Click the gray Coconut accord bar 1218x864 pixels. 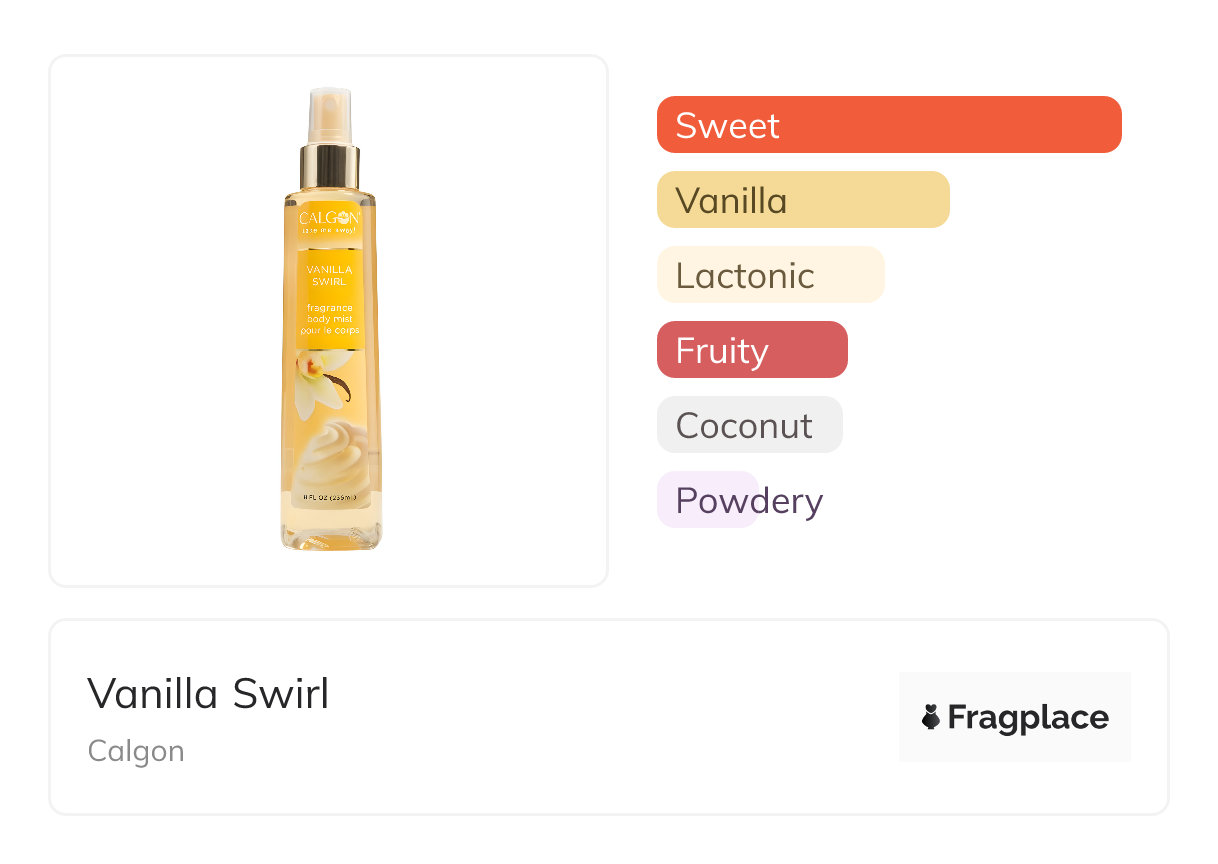pos(749,425)
